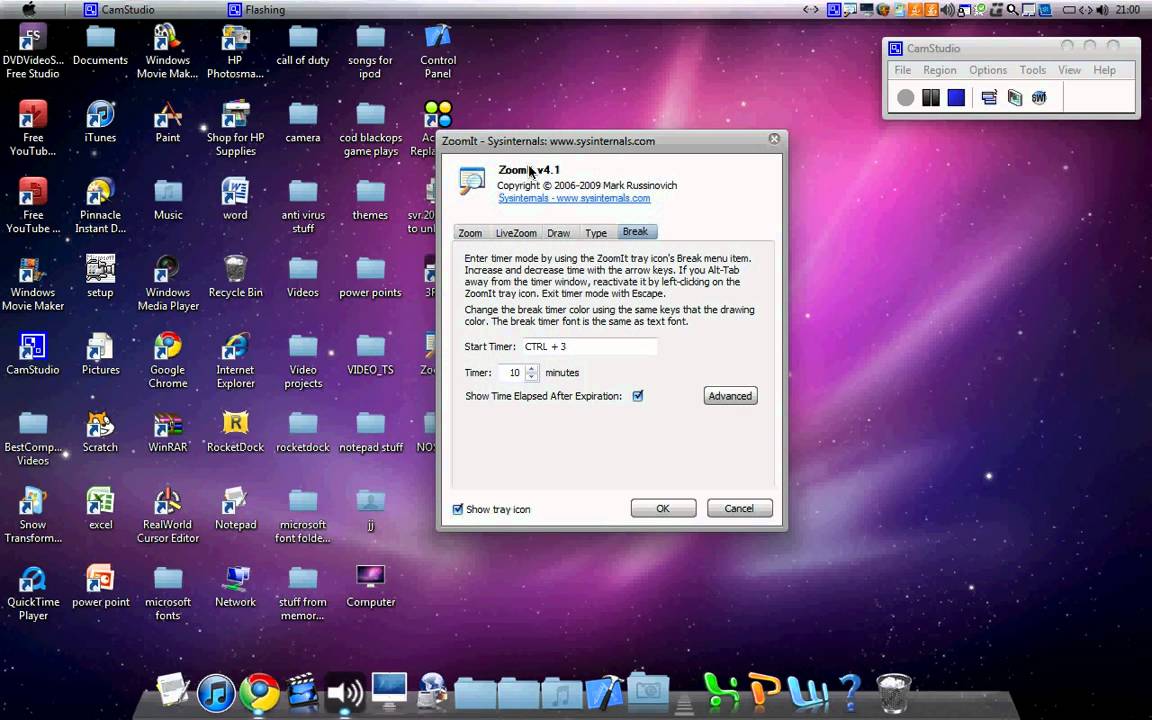Click the trash can in the dock

point(893,692)
